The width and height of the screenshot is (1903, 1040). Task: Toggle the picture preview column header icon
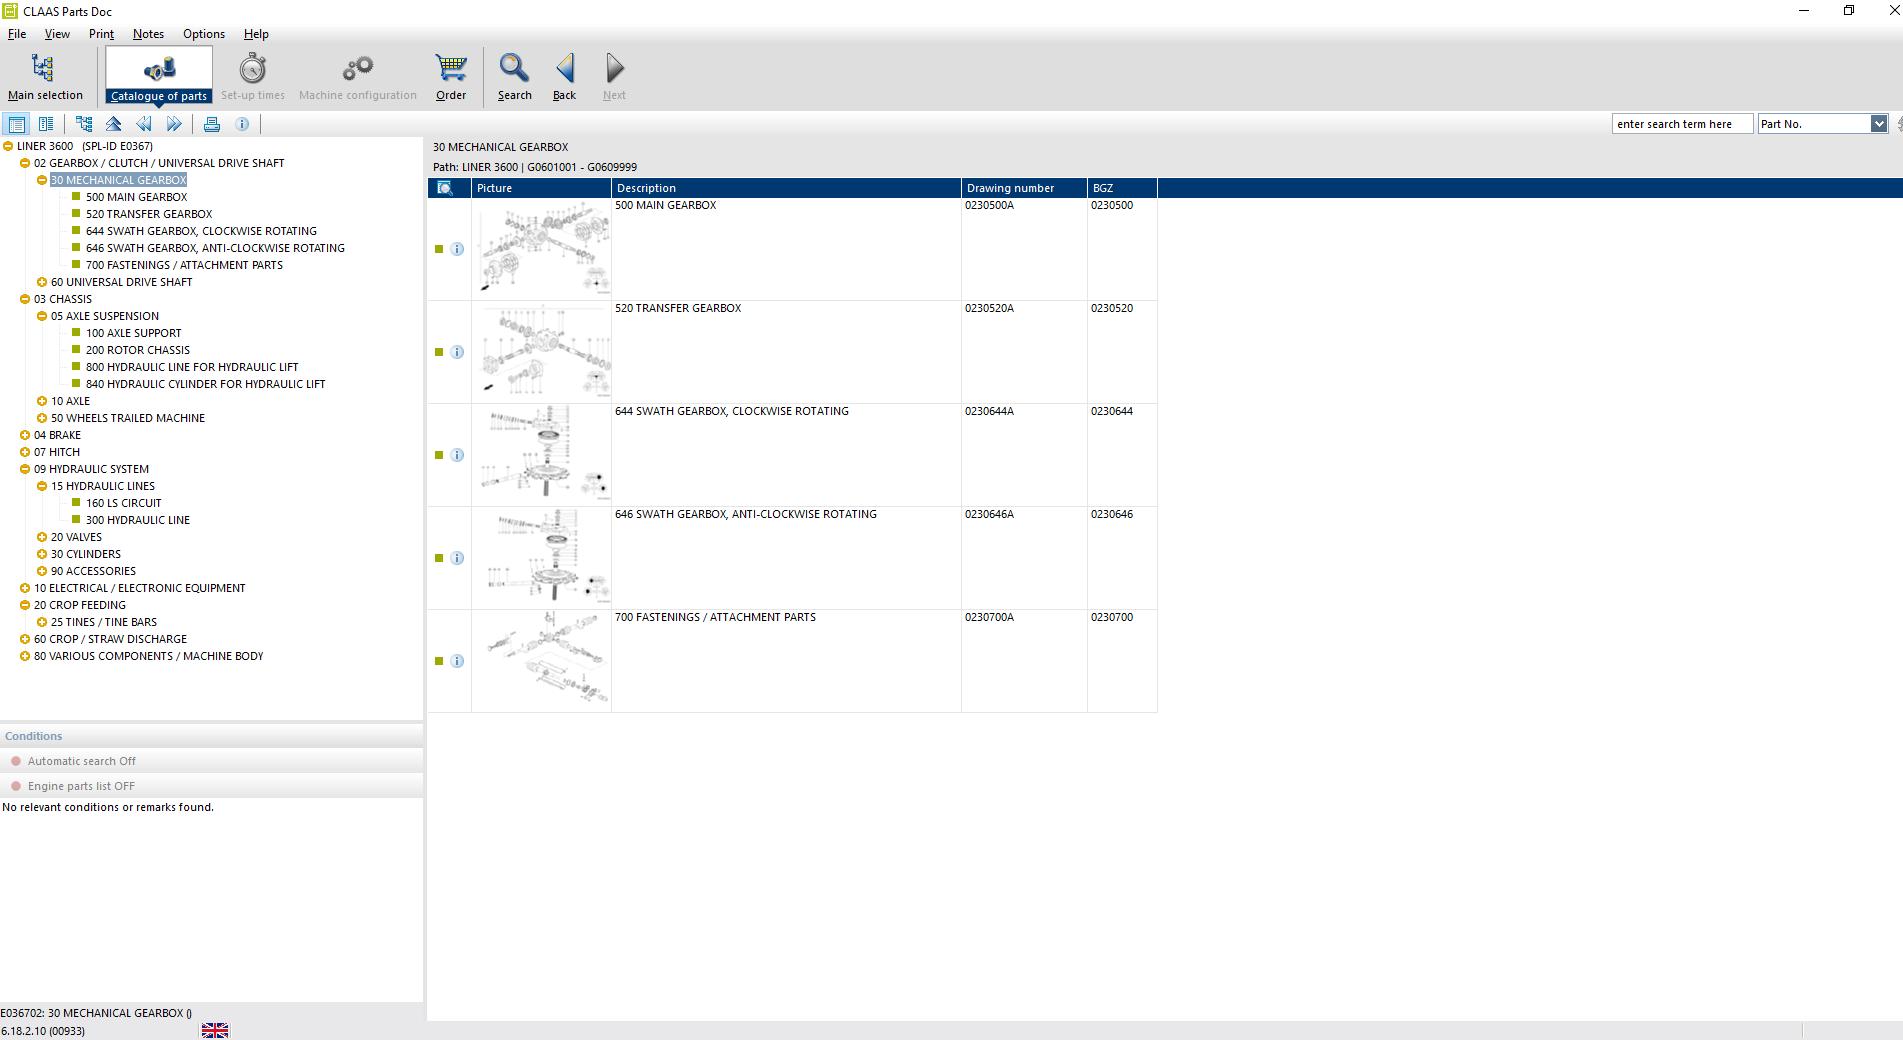click(445, 188)
